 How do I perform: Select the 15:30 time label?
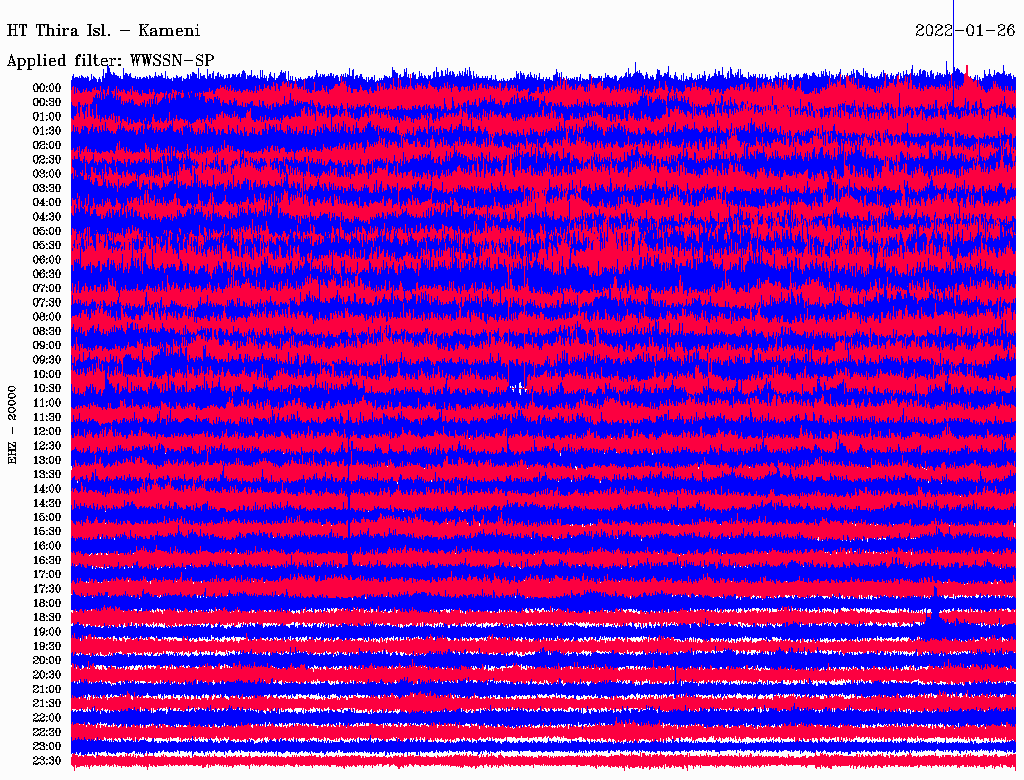coord(47,532)
